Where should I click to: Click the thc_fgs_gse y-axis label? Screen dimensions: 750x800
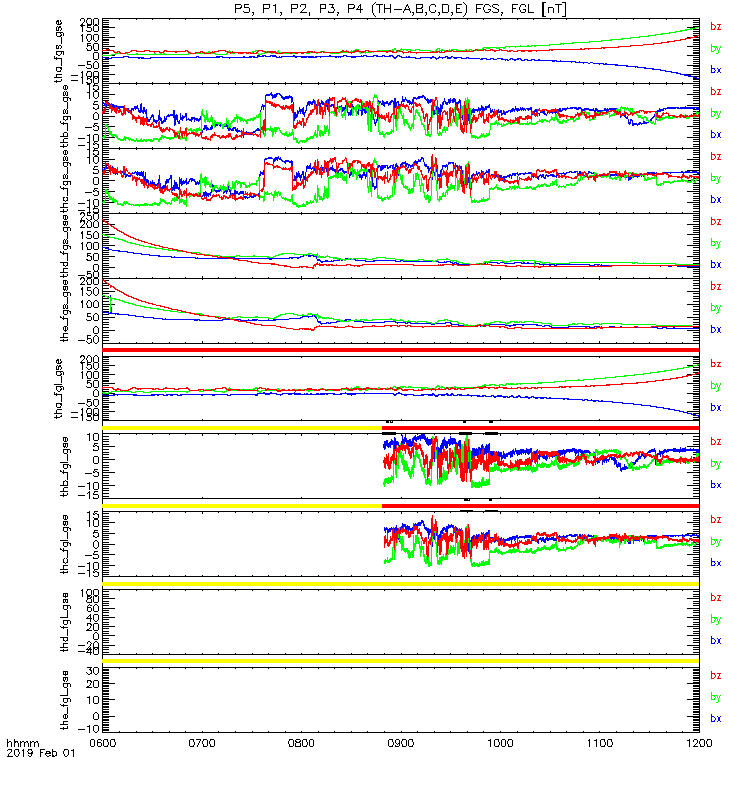click(x=64, y=180)
